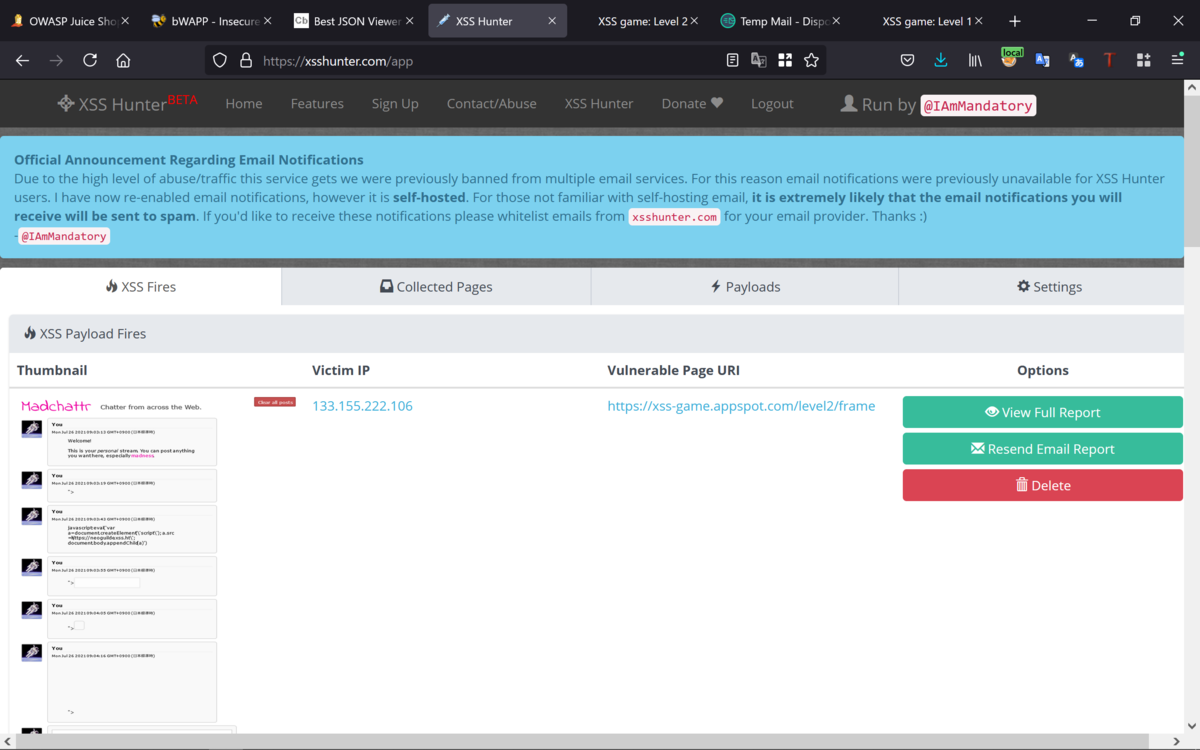This screenshot has height=750, width=1200.
Task: Click the browser forward arrow
Action: tap(56, 60)
